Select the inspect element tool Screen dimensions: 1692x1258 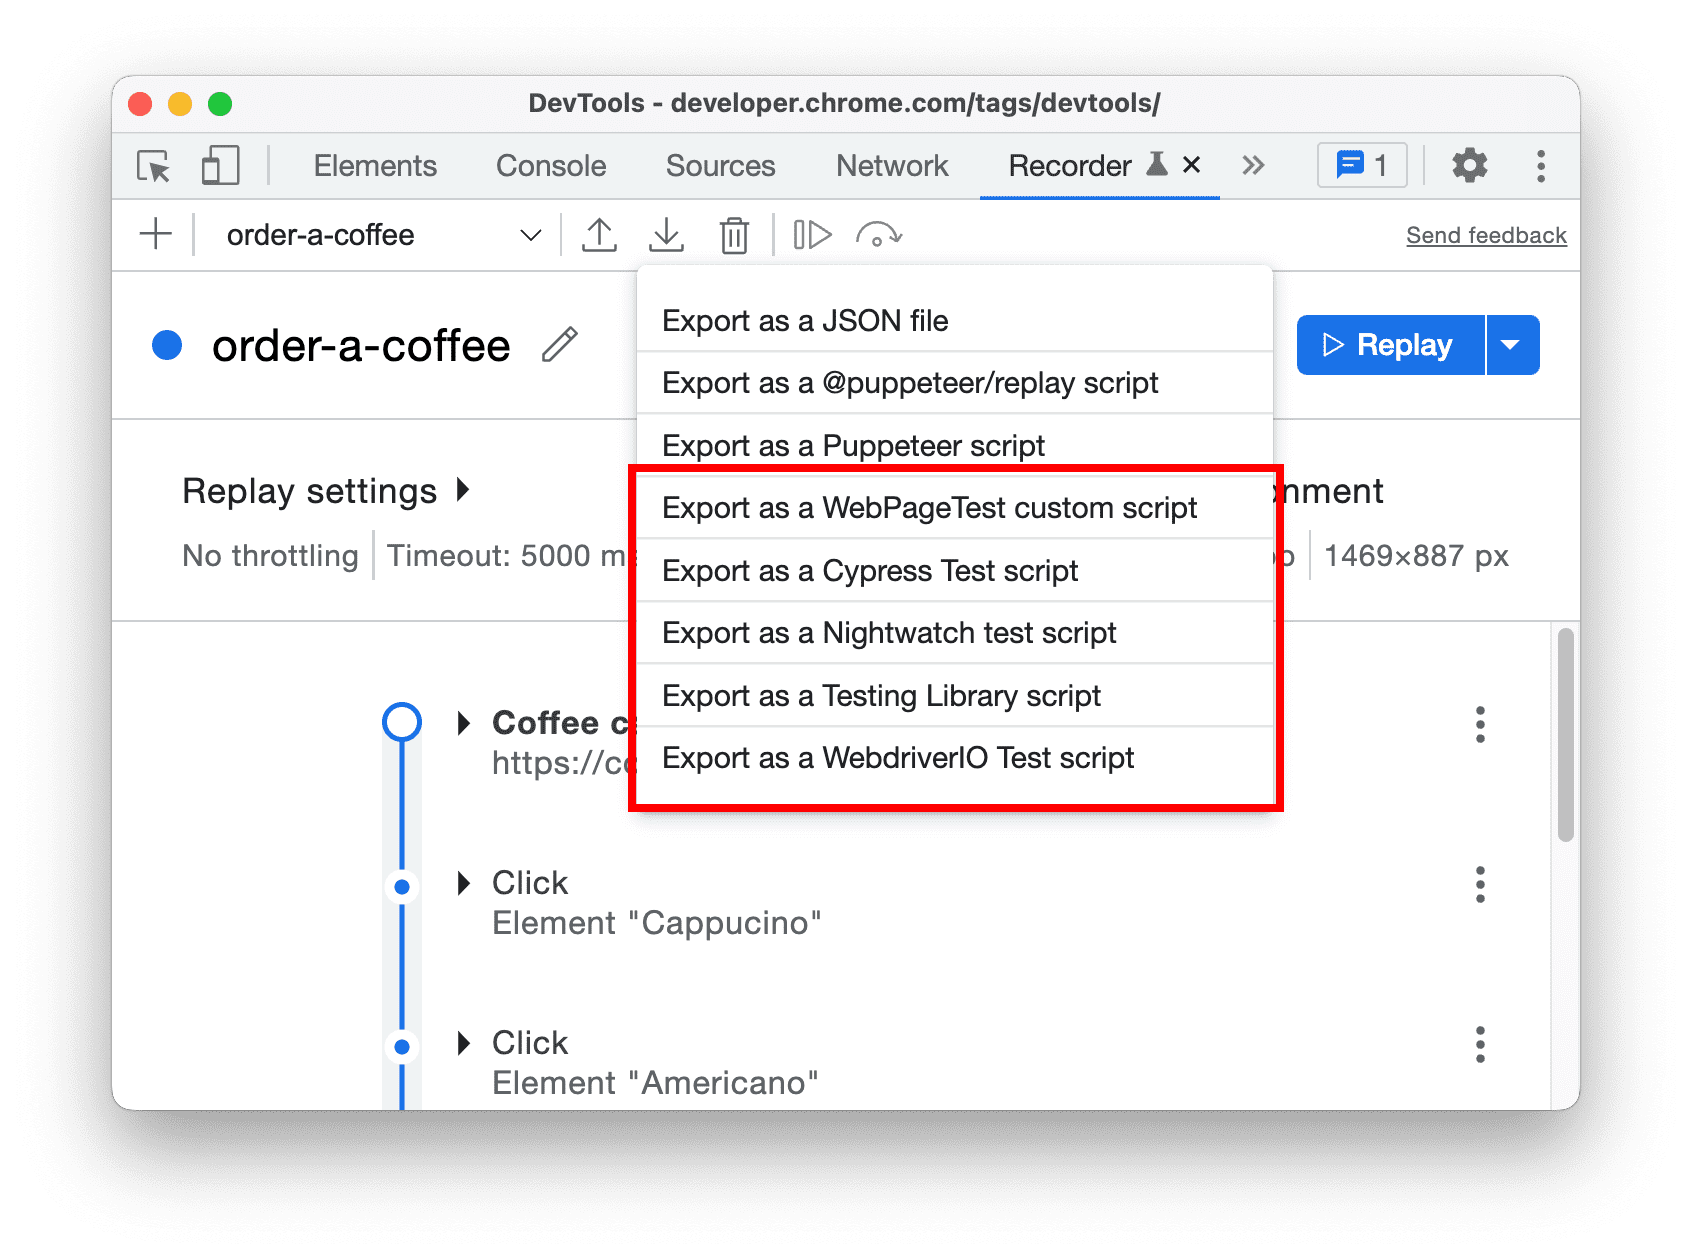pos(151,166)
